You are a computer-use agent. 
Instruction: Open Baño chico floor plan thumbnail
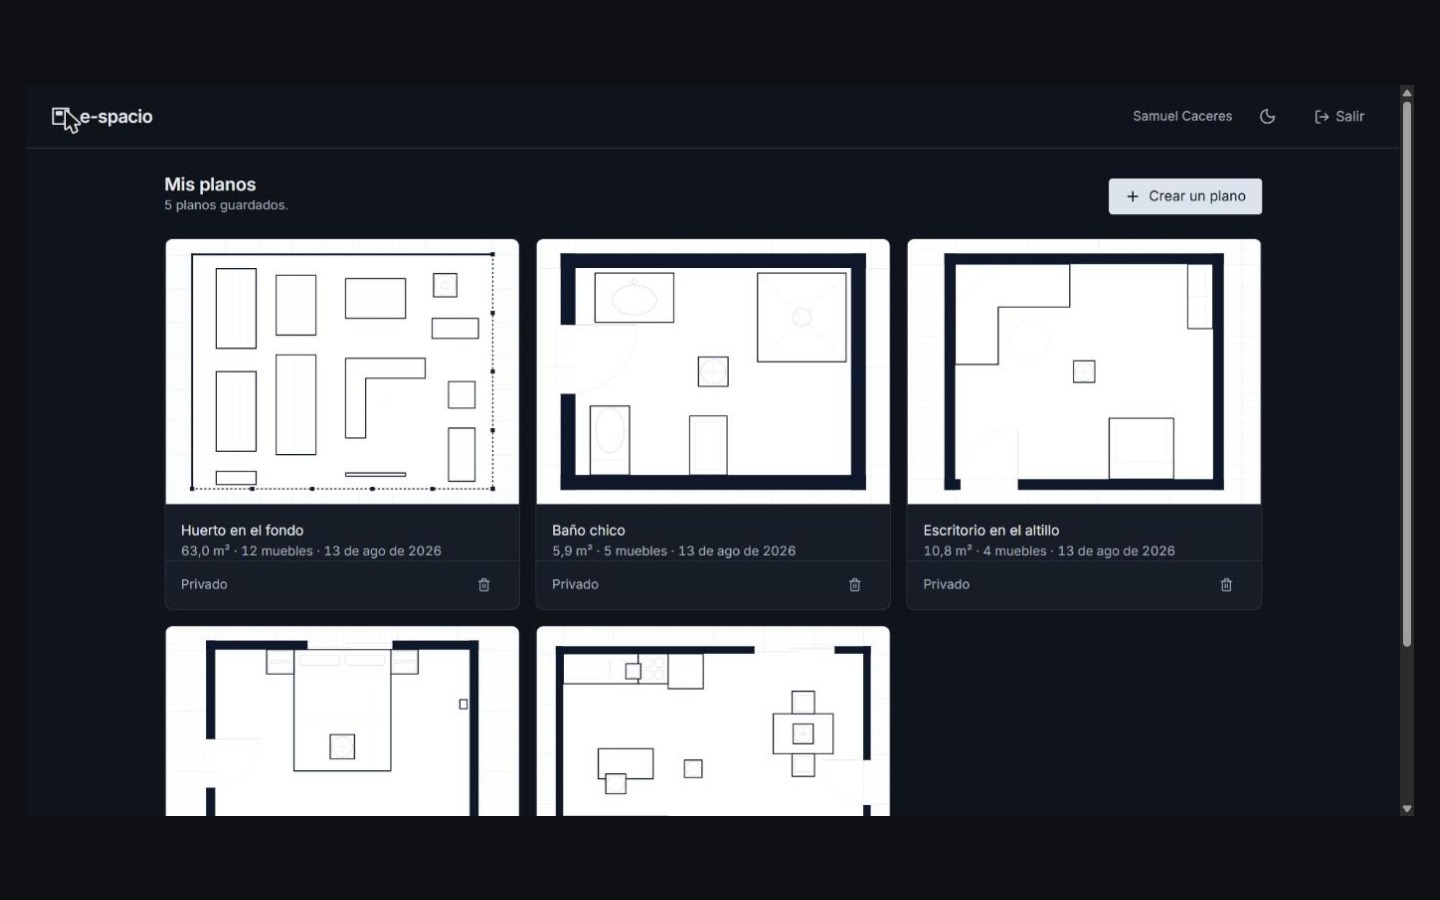point(713,372)
